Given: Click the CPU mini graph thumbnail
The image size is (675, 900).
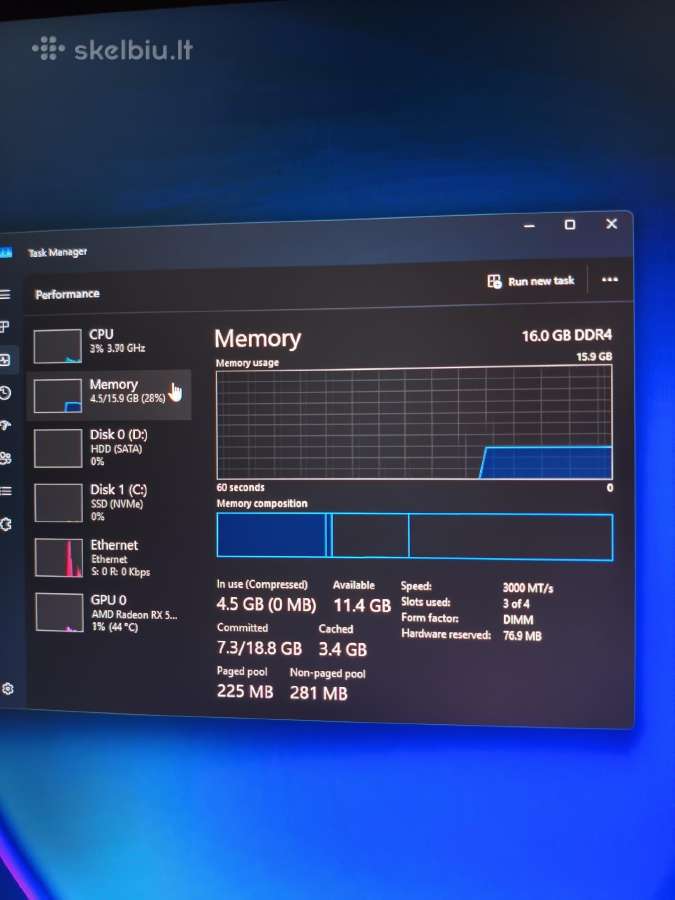Looking at the screenshot, I should click(57, 346).
